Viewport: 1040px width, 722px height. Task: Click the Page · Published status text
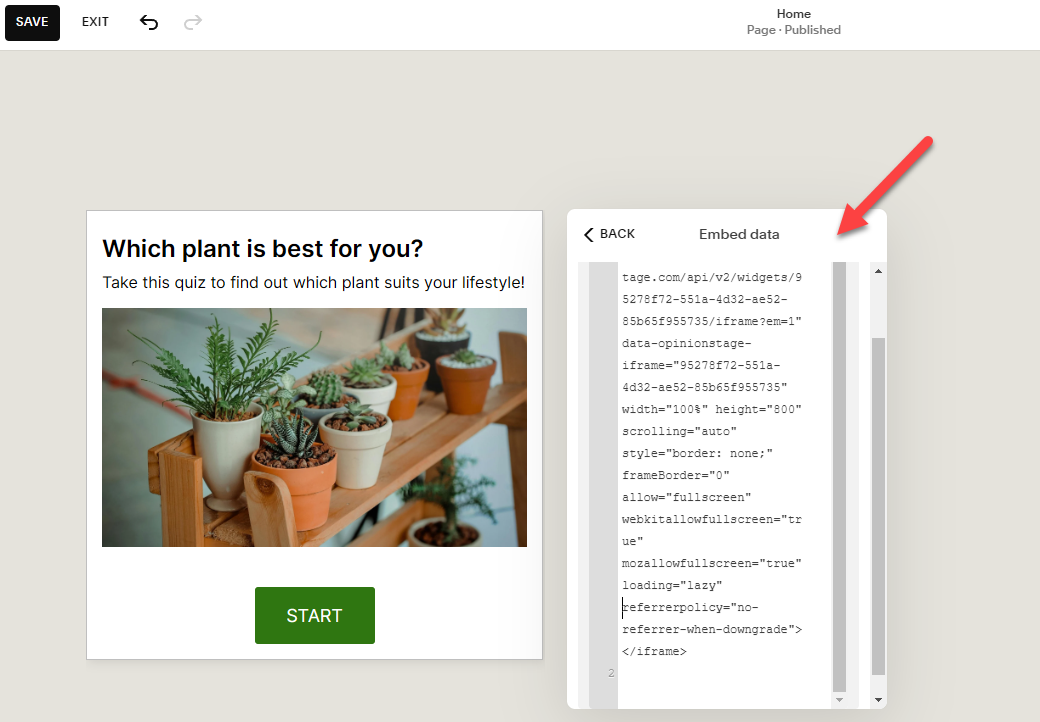[793, 30]
